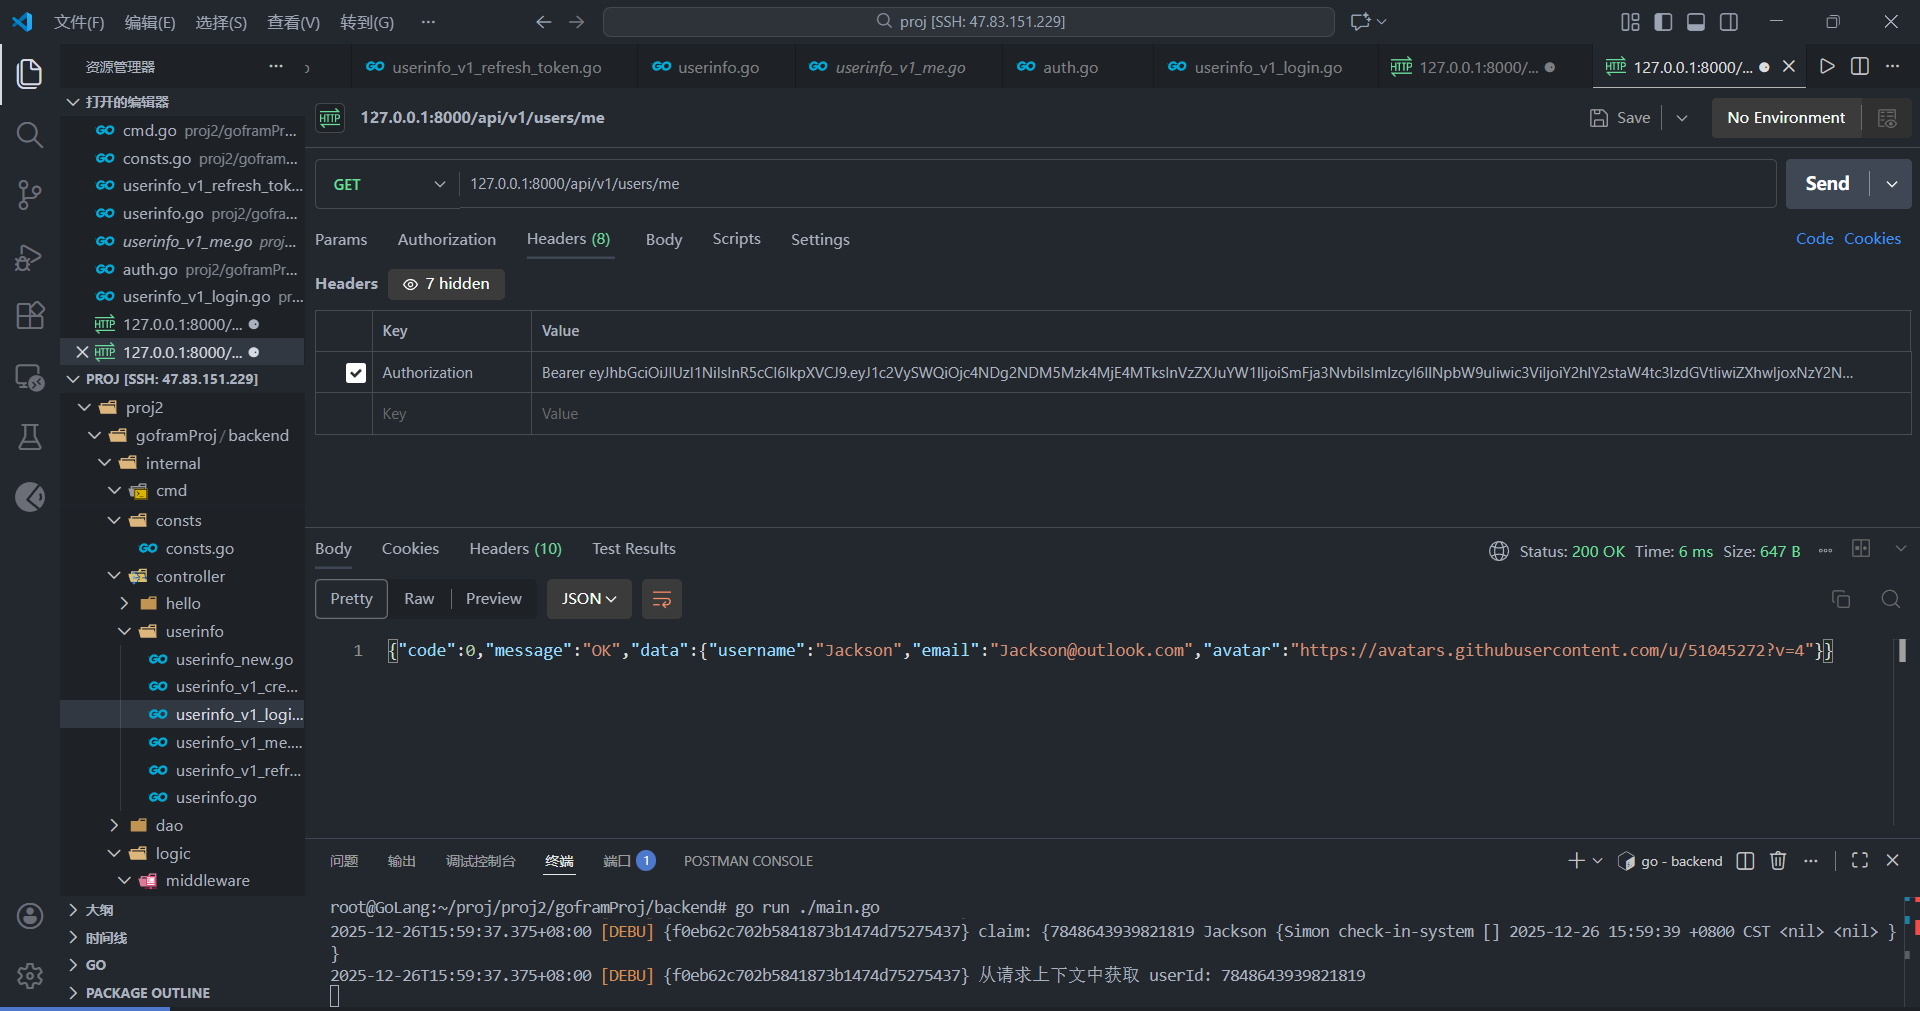Click the empty header Key field

click(452, 414)
